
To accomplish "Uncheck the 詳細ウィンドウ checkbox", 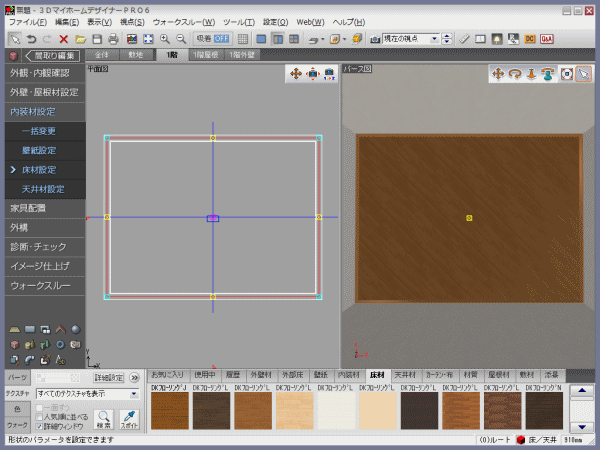I will (39, 426).
